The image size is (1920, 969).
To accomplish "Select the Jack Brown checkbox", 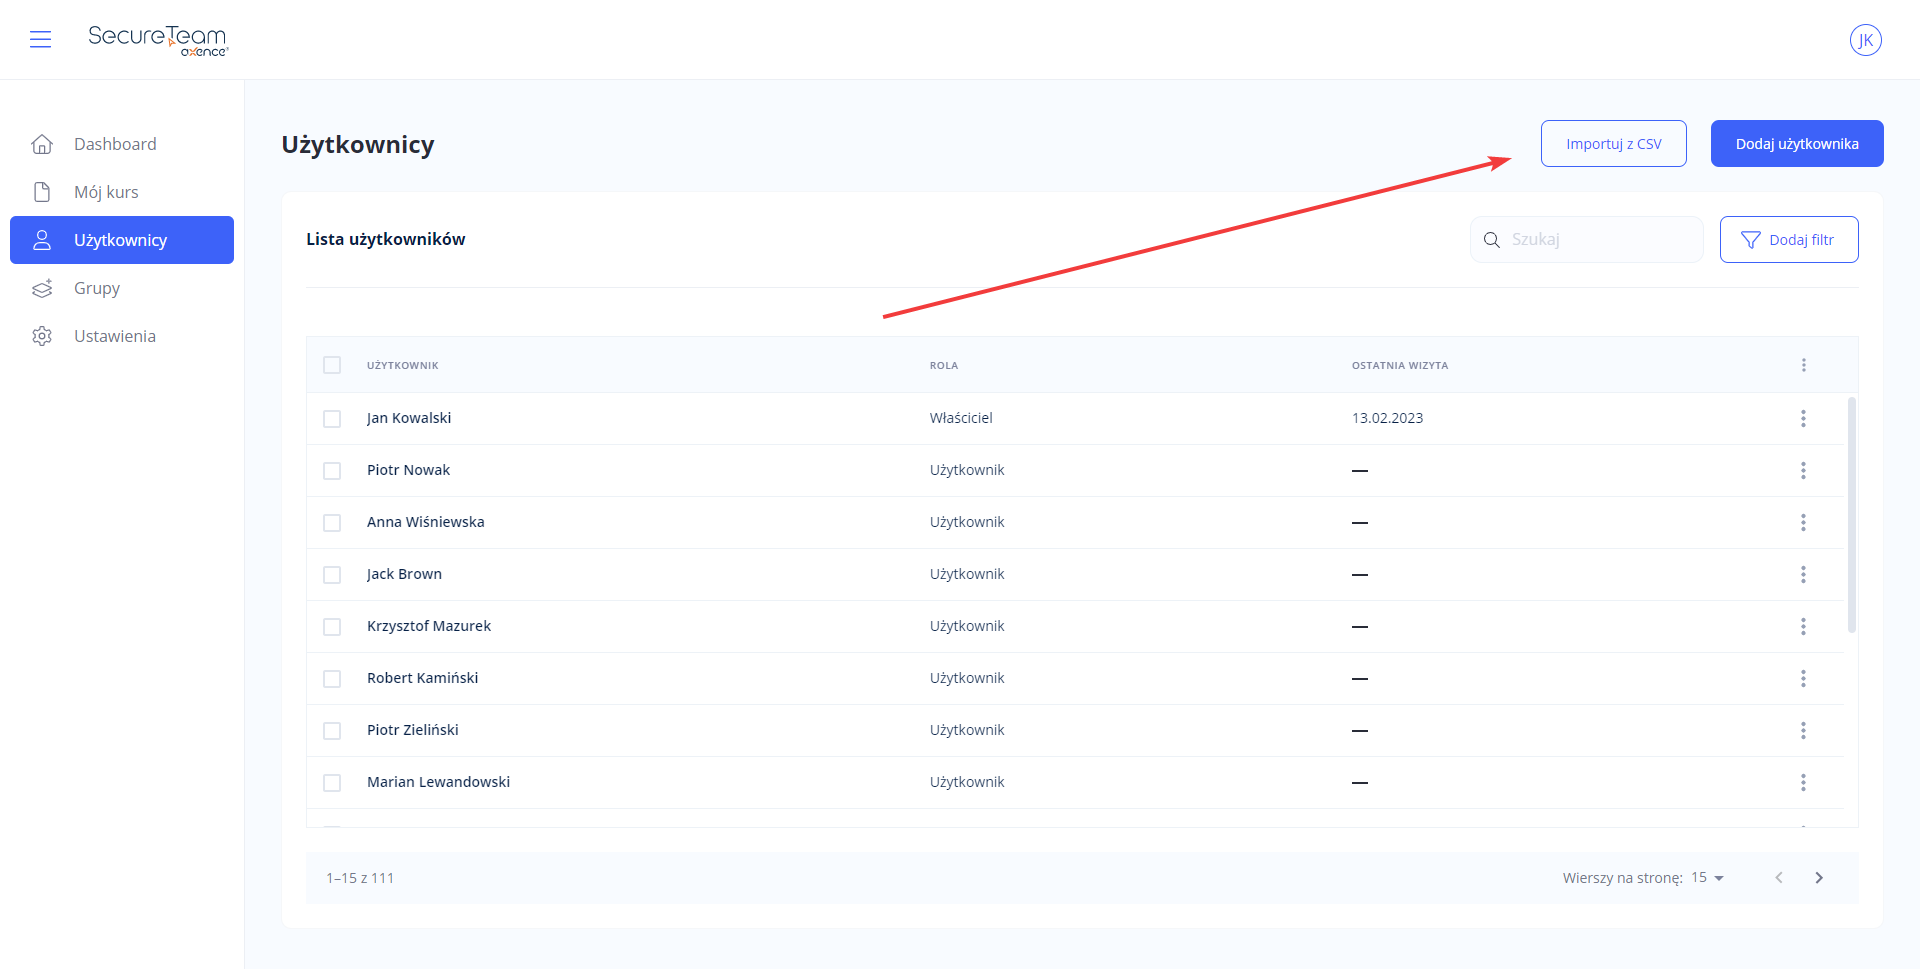I will [x=332, y=574].
